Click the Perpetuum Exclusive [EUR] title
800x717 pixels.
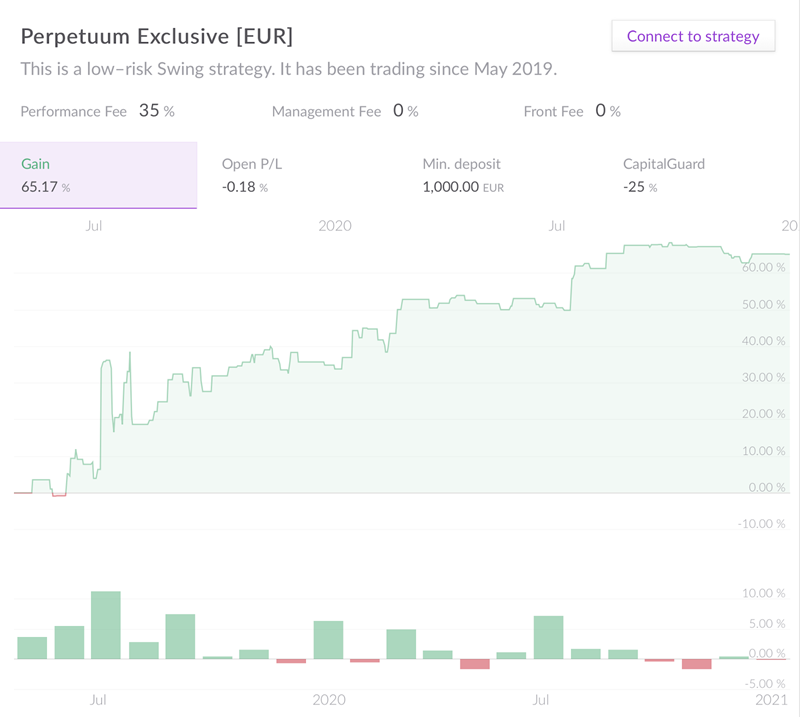157,37
